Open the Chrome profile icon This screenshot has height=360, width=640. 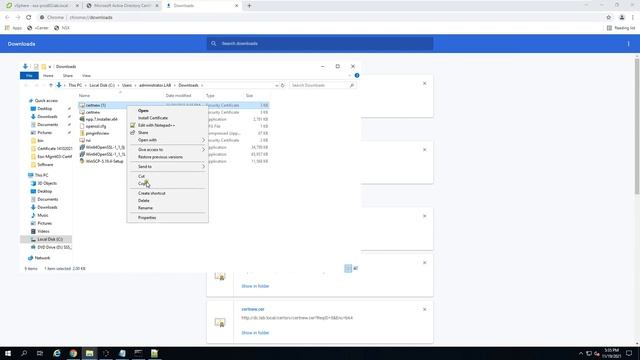tap(622, 18)
